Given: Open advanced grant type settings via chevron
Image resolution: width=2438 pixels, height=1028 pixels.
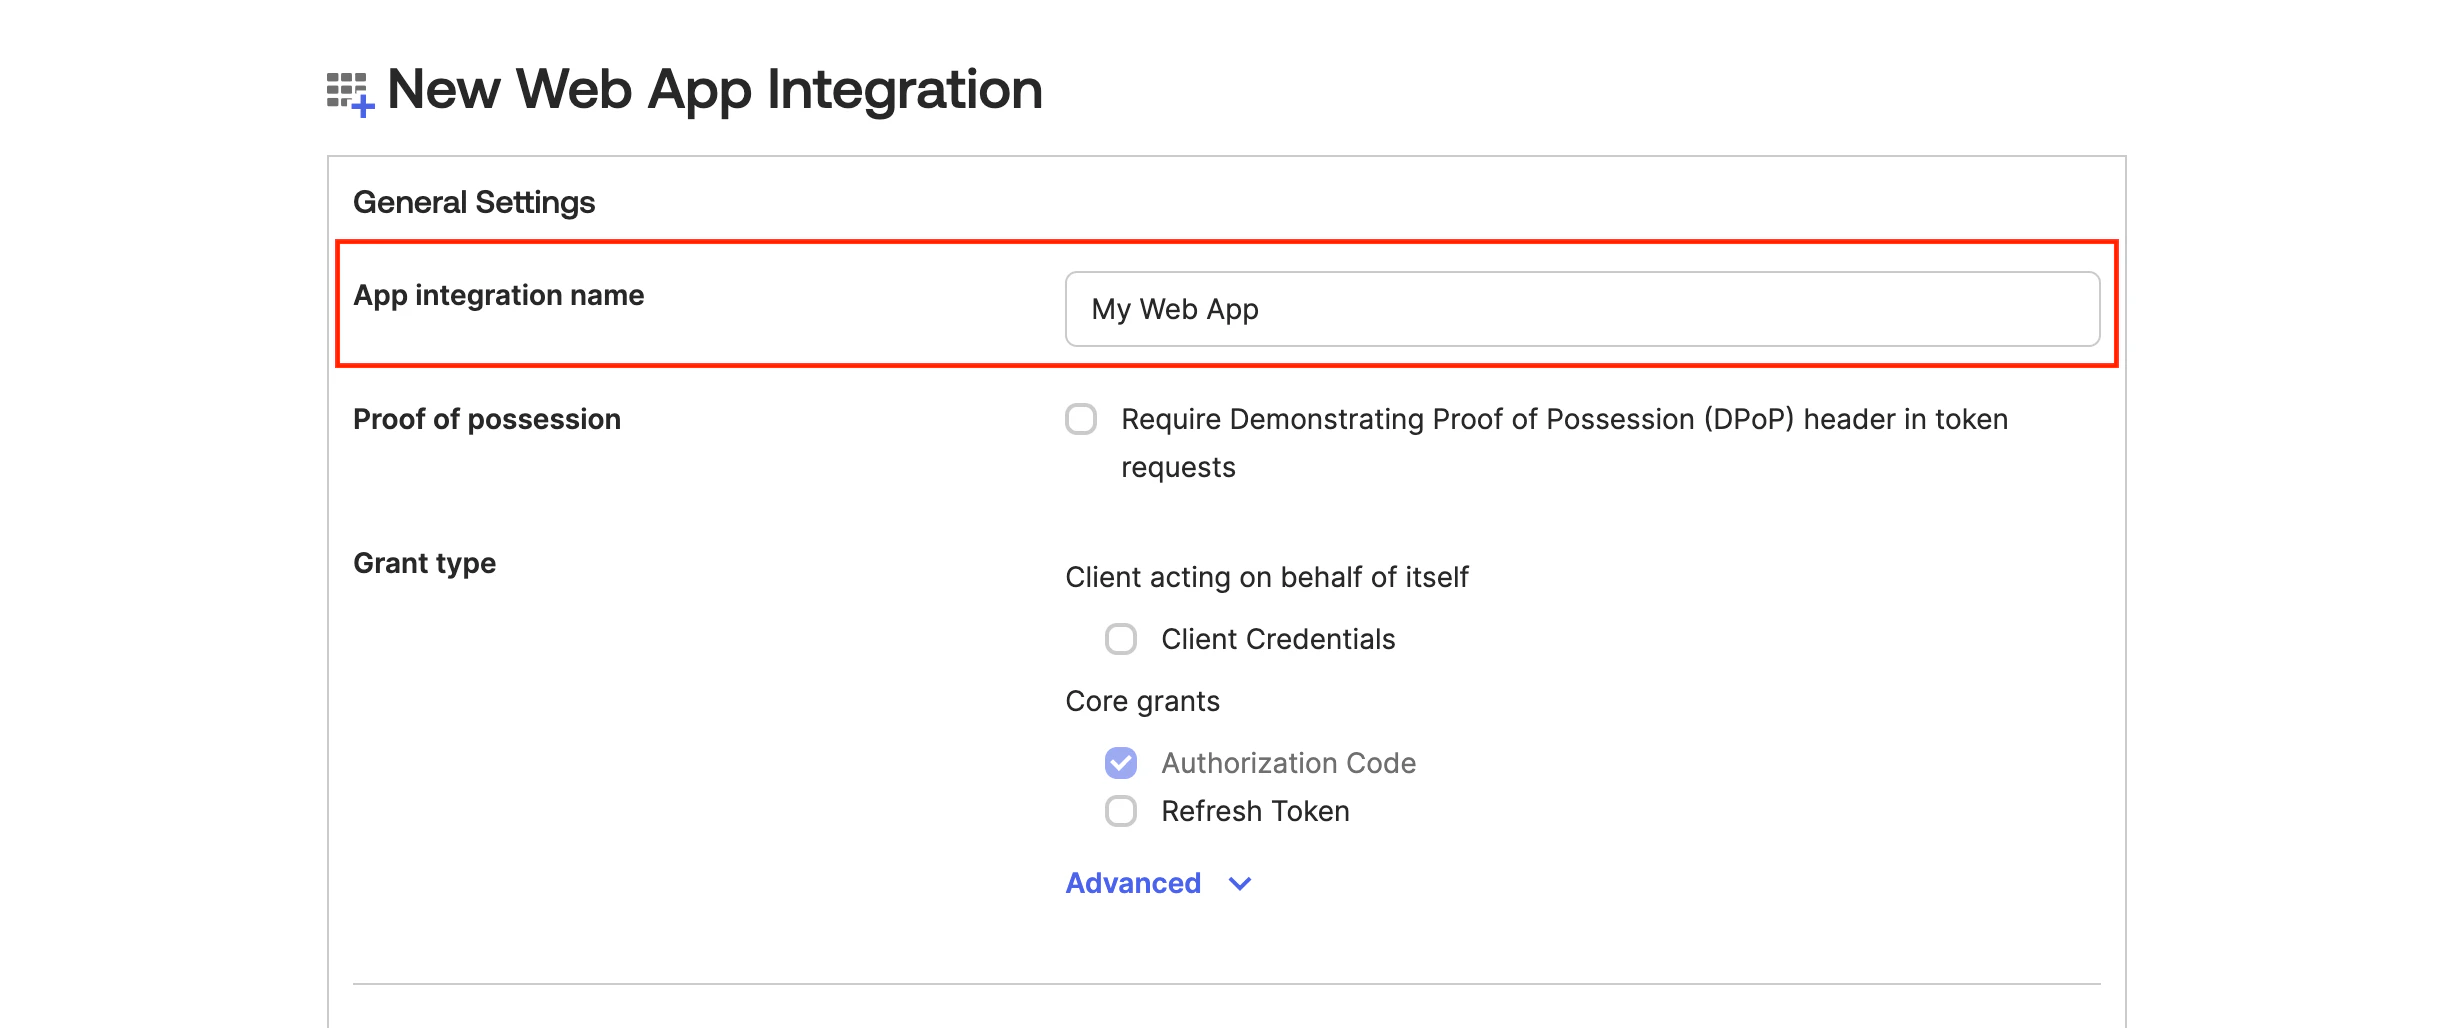Looking at the screenshot, I should click(x=1238, y=884).
